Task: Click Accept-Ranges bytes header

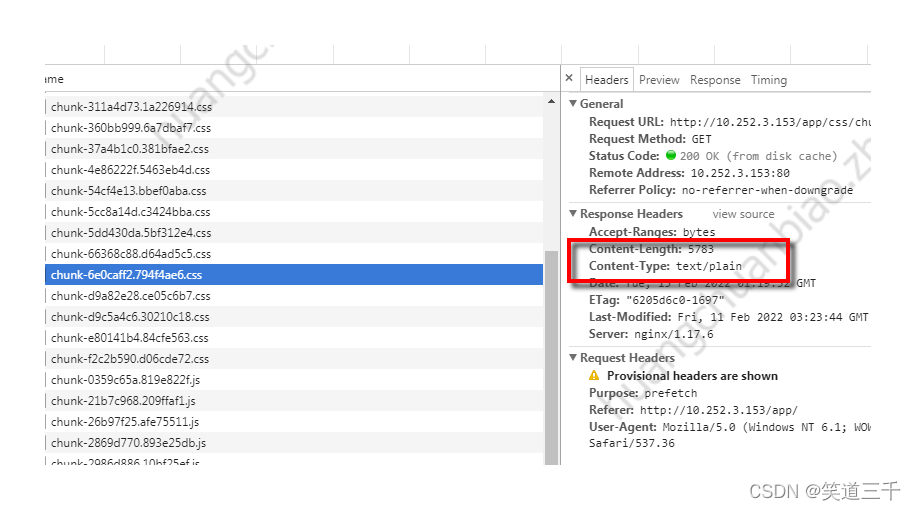Action: pyautogui.click(x=652, y=232)
